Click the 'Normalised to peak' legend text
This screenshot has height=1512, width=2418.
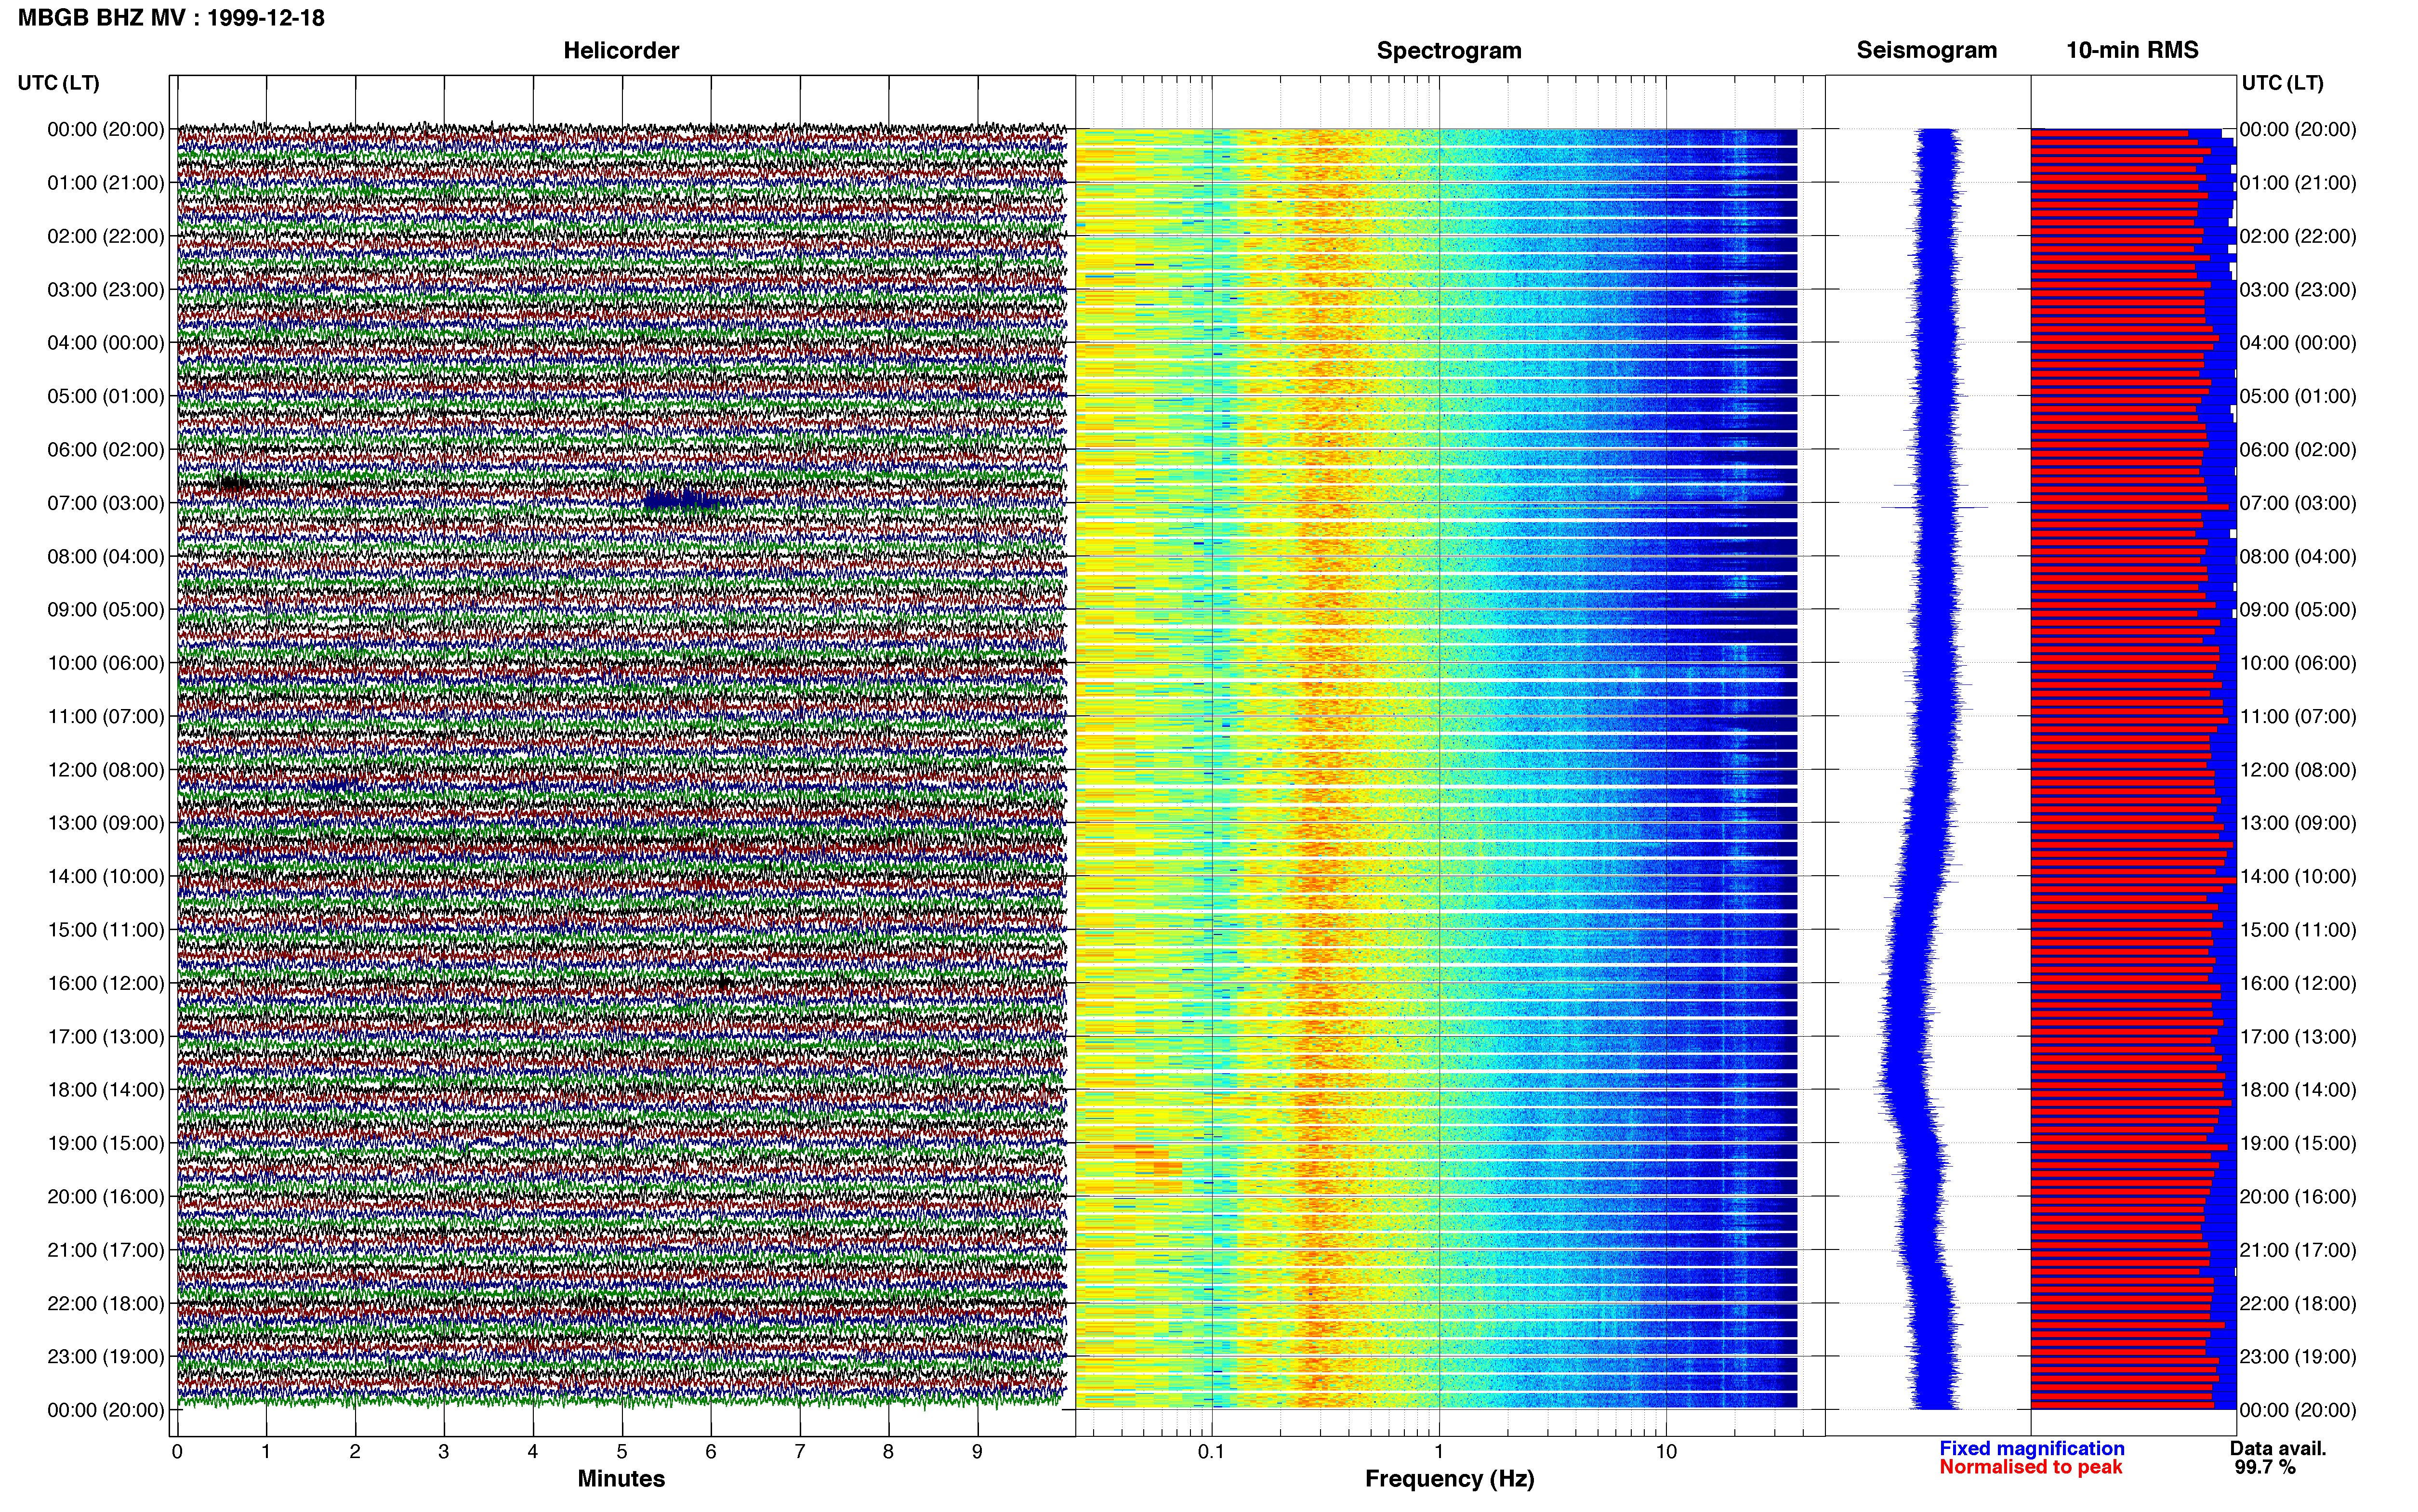coord(2030,1467)
